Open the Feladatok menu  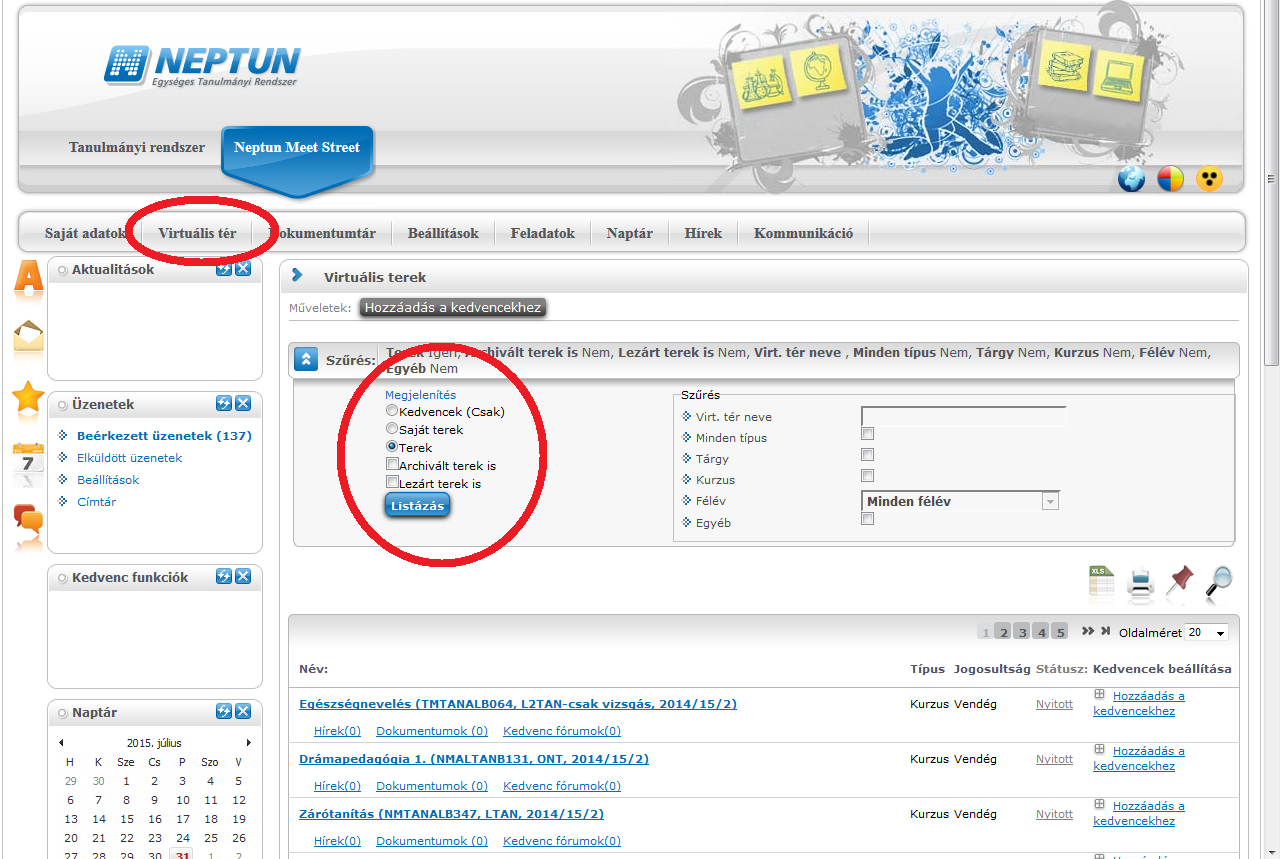pos(542,233)
